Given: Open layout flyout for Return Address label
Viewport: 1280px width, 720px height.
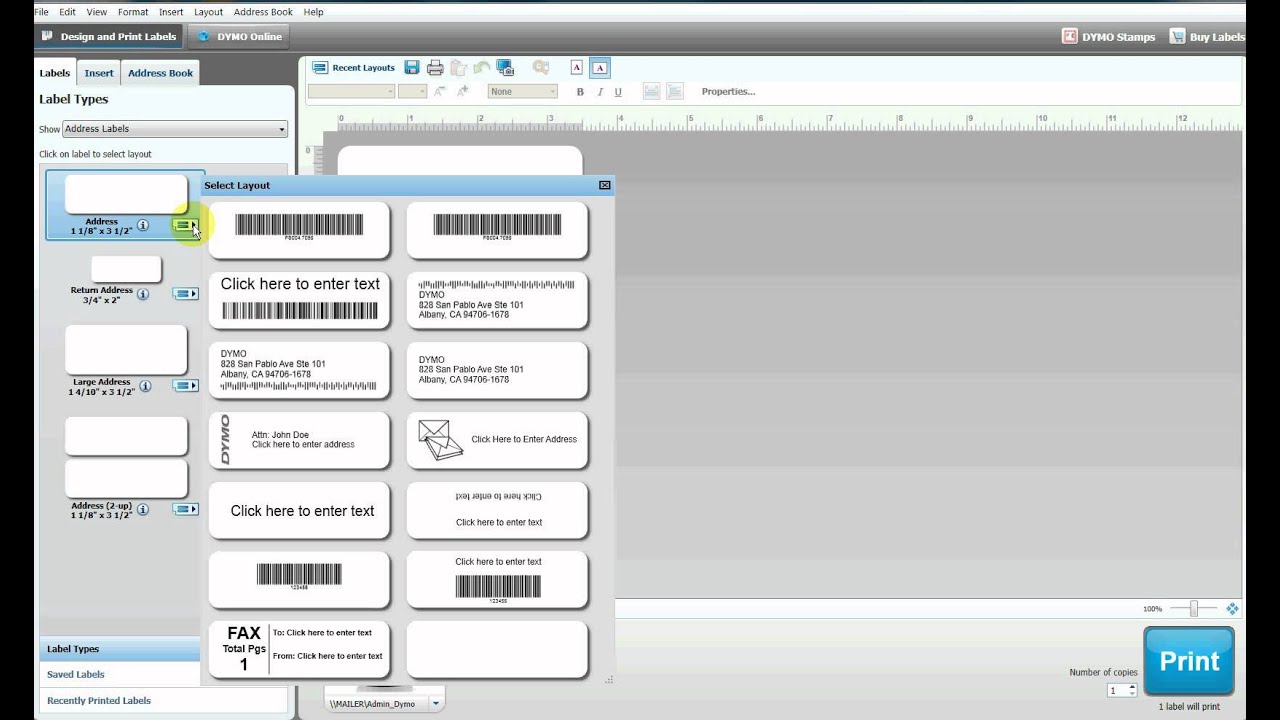Looking at the screenshot, I should coord(186,294).
